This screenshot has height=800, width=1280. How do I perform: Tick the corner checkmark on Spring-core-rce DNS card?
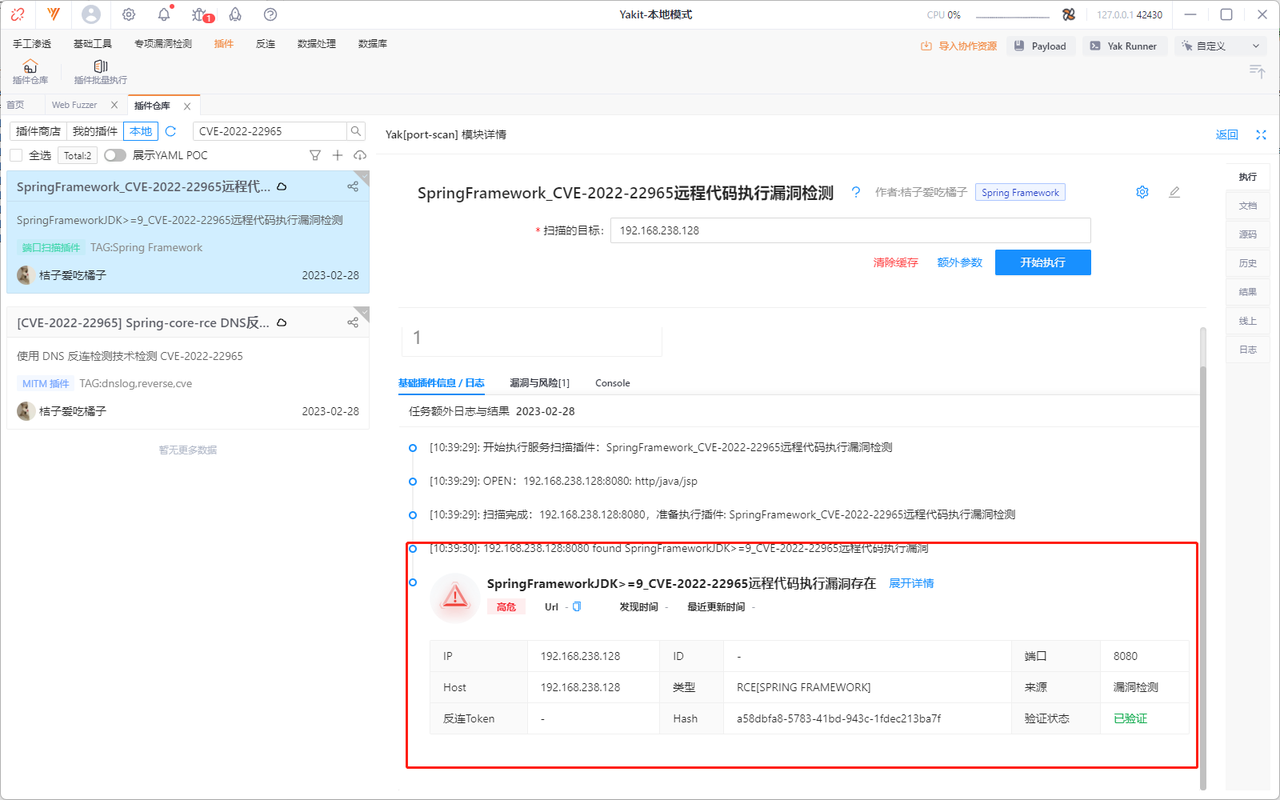point(361,313)
